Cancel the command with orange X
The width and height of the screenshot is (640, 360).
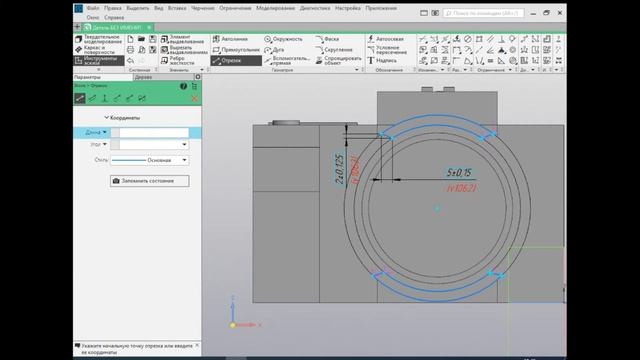tap(195, 98)
